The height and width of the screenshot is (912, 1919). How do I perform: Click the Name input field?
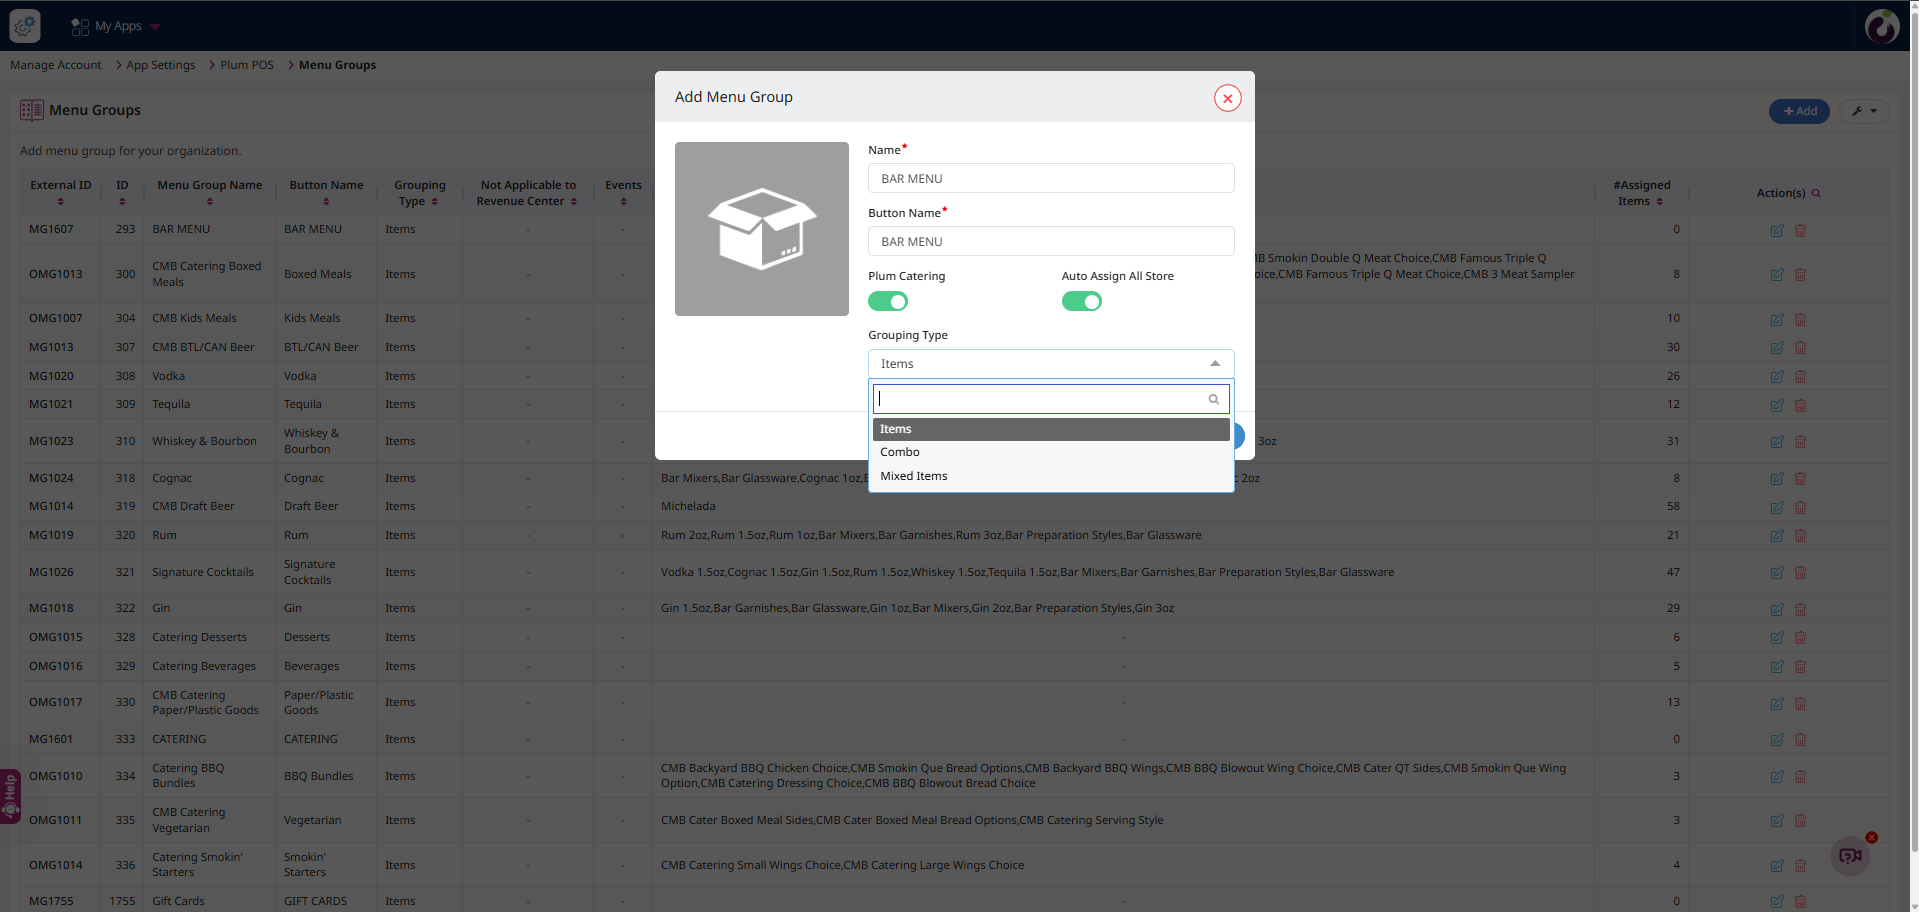pos(1050,179)
